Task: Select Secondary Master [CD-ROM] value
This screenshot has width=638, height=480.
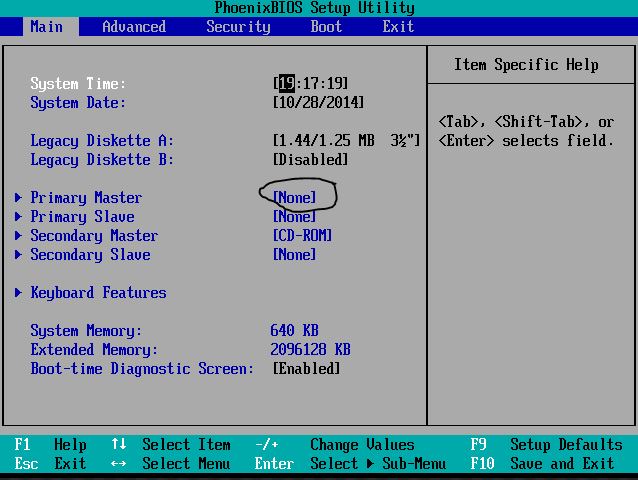Action: coord(302,236)
